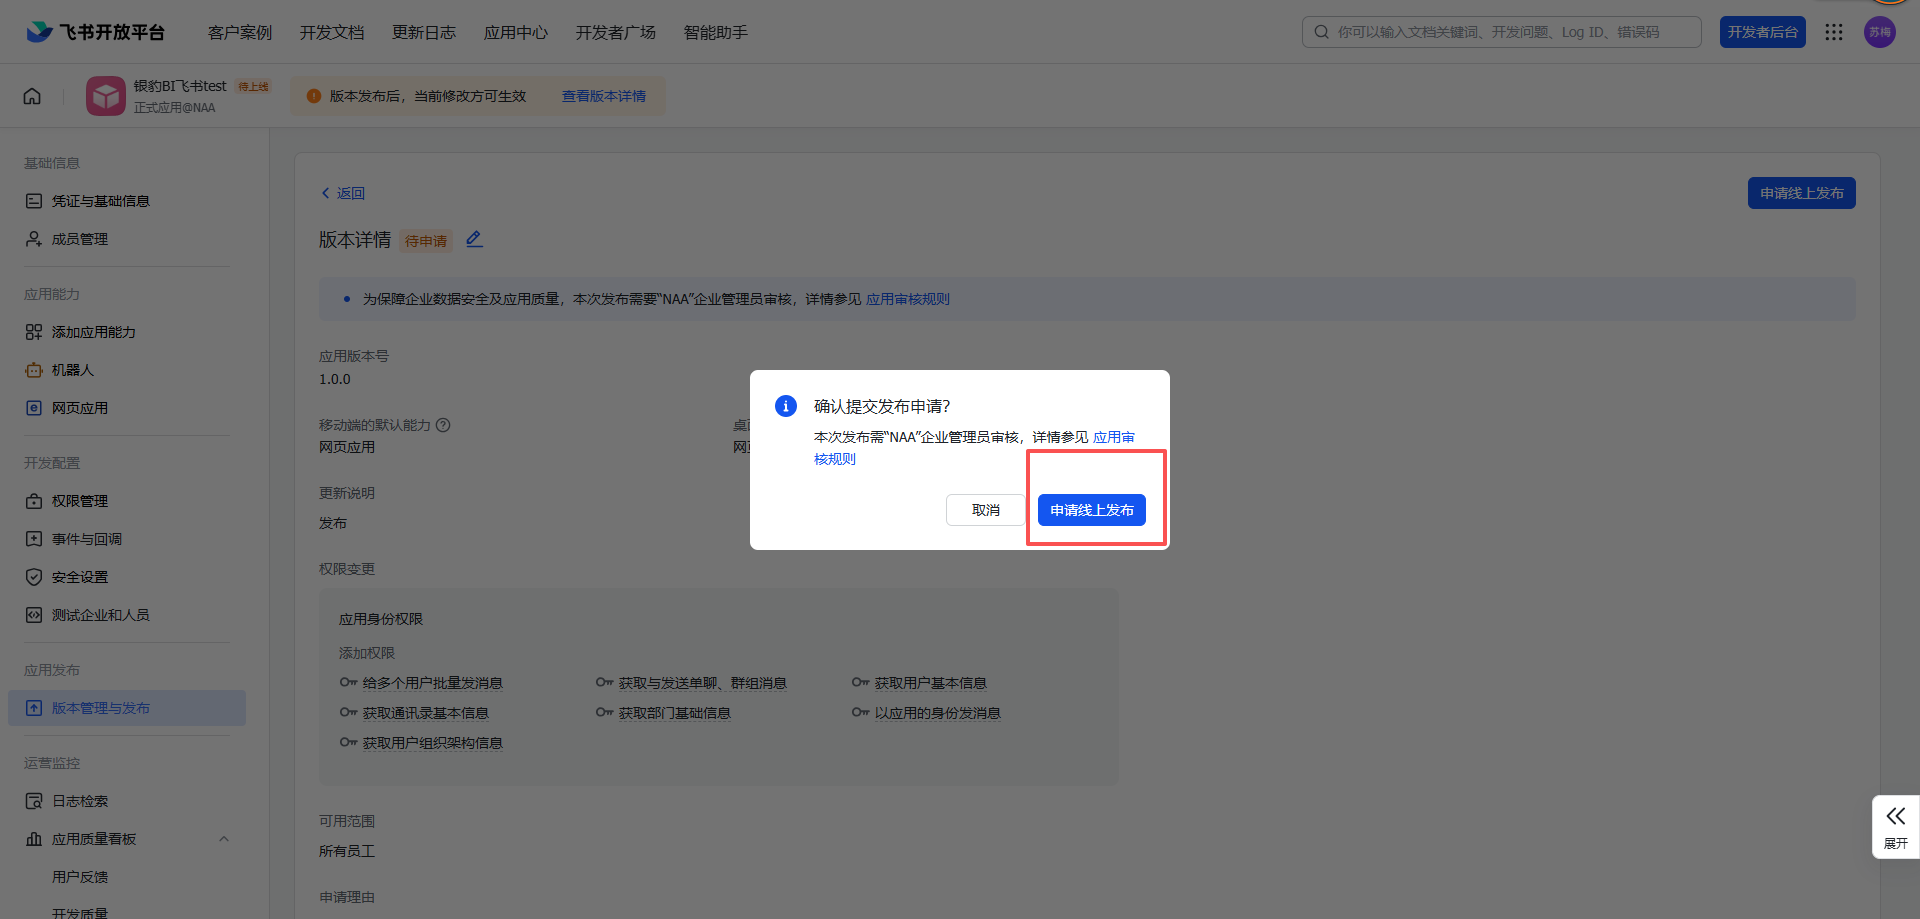This screenshot has width=1920, height=919.
Task: Click the pencil edit icon beside 版本详情
Action: tap(474, 239)
